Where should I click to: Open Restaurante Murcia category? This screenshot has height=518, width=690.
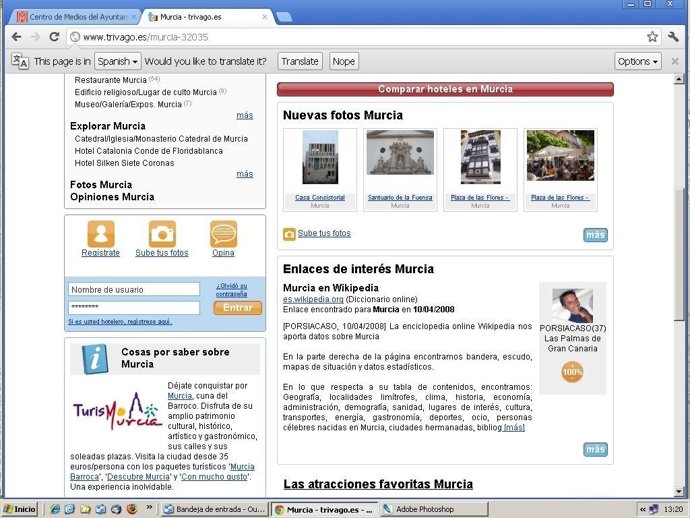(x=110, y=80)
